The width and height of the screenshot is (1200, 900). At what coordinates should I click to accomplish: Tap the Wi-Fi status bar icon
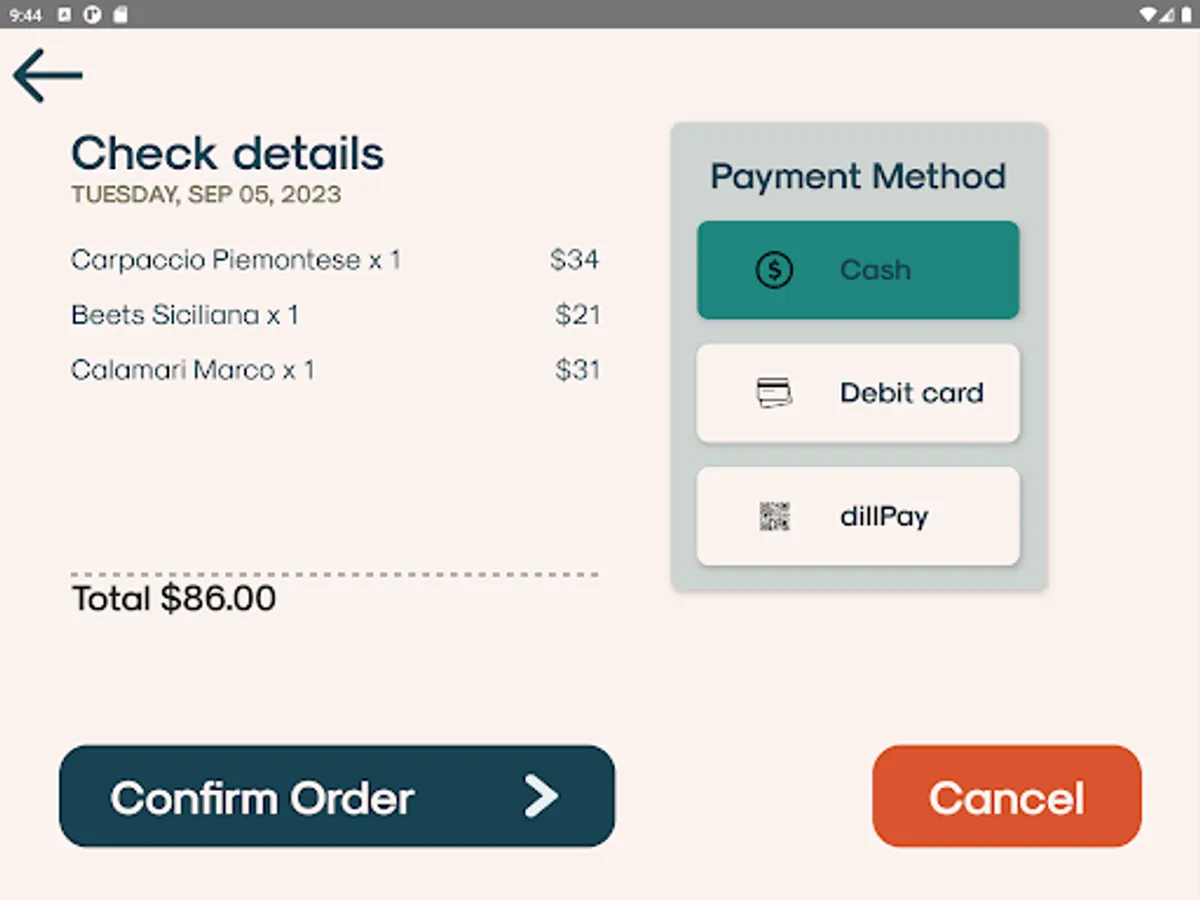1147,14
